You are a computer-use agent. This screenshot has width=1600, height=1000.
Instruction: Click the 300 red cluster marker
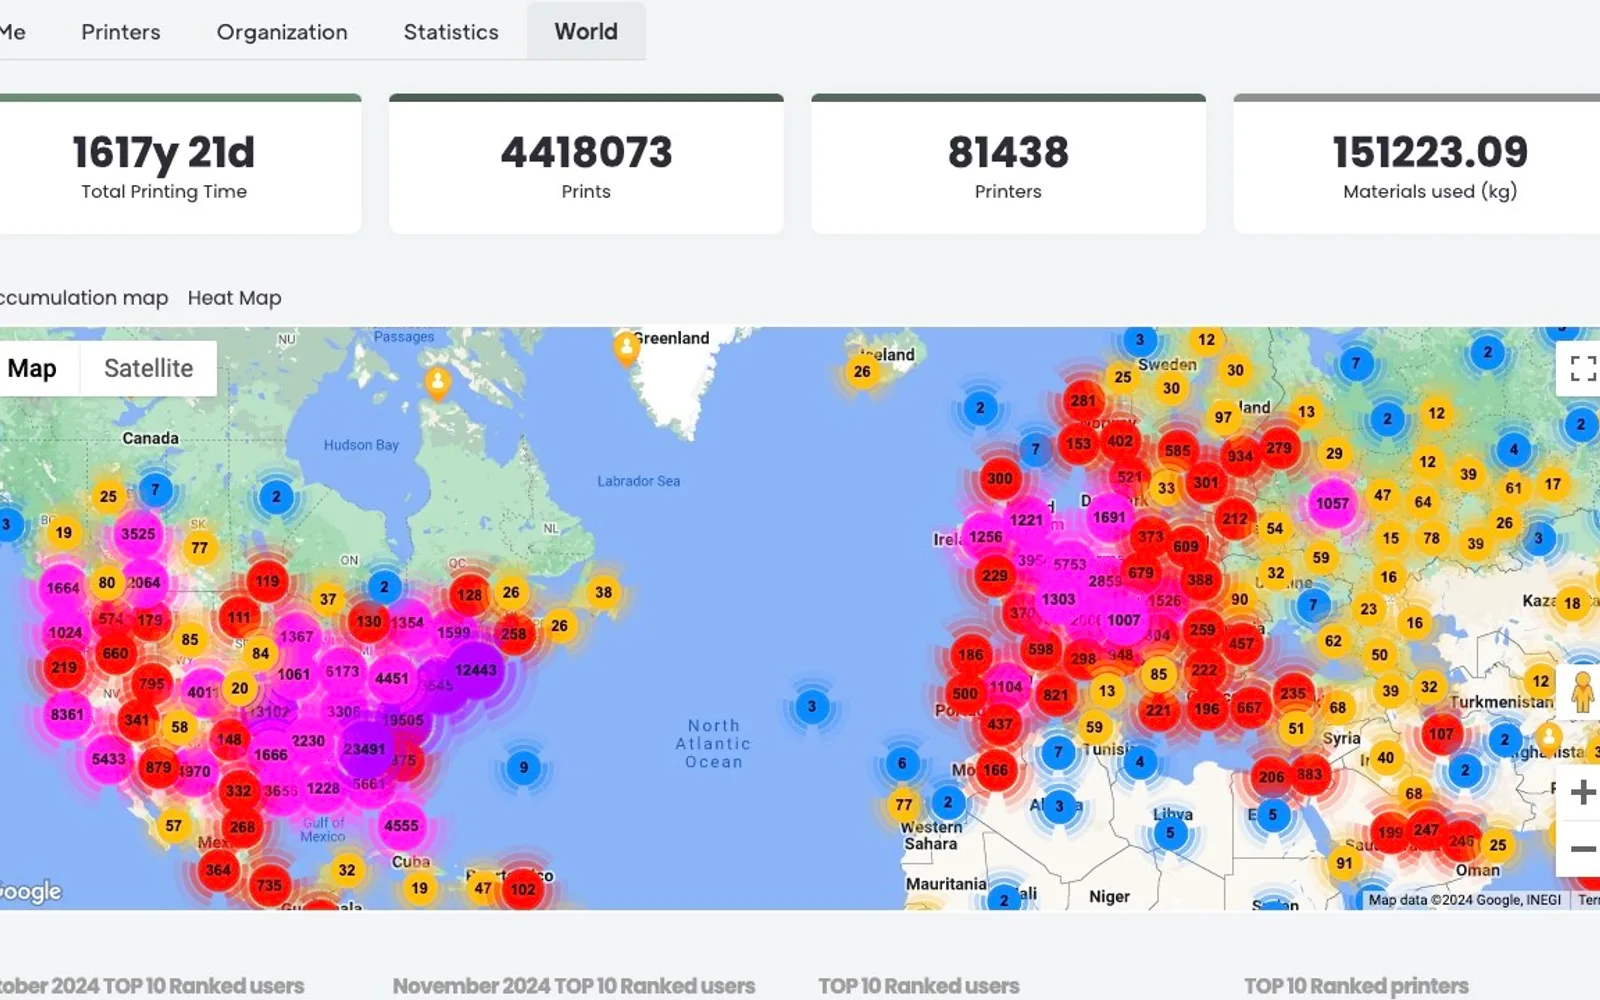tap(1000, 478)
